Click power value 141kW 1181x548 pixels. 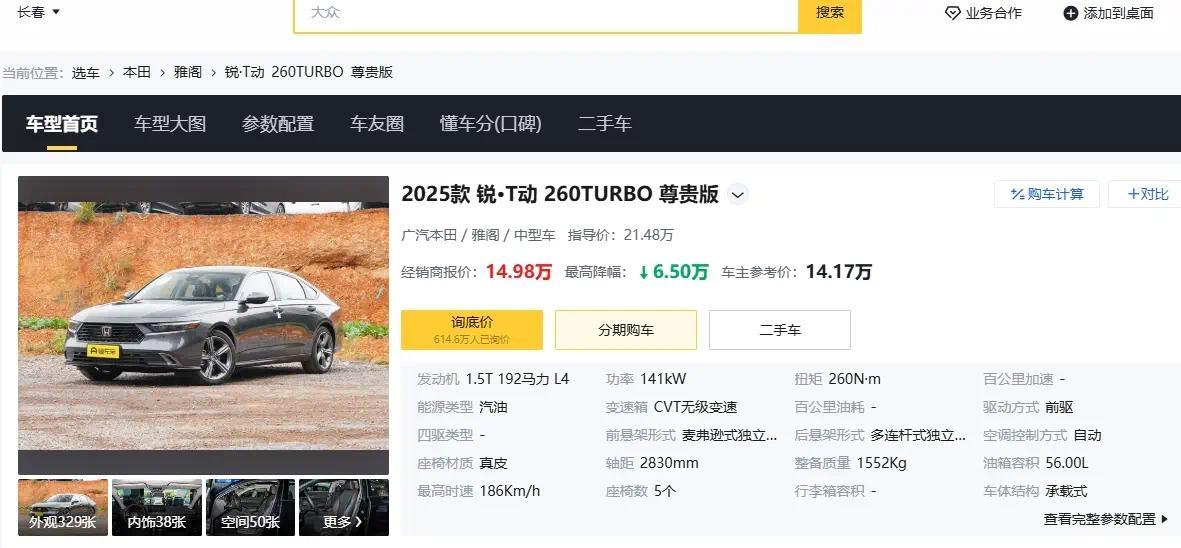click(x=663, y=379)
